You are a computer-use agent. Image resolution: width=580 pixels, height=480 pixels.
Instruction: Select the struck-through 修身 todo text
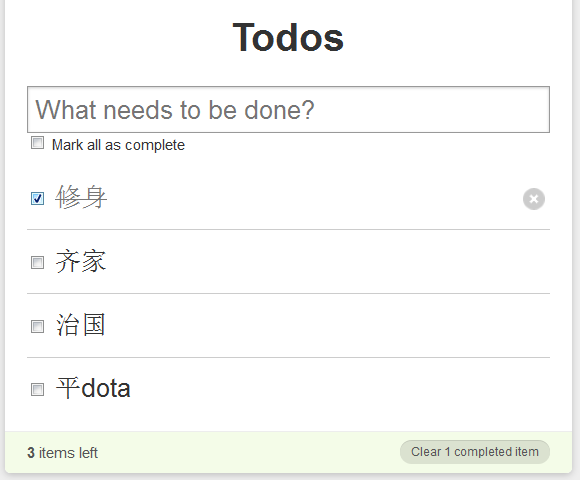81,197
